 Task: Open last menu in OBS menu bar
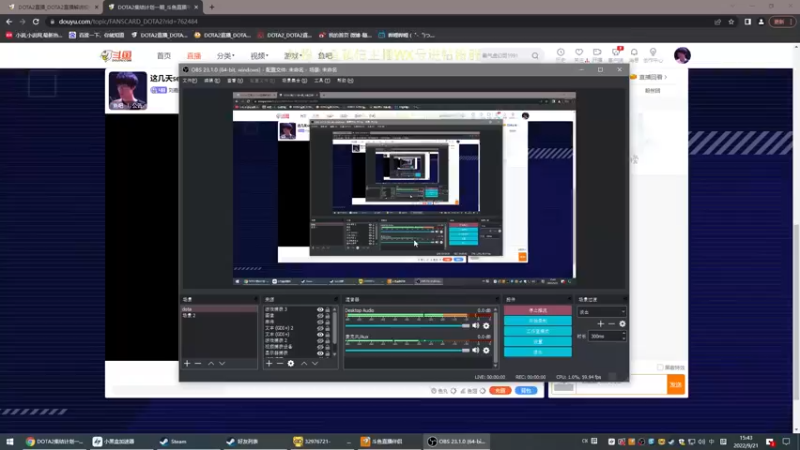[x=345, y=81]
